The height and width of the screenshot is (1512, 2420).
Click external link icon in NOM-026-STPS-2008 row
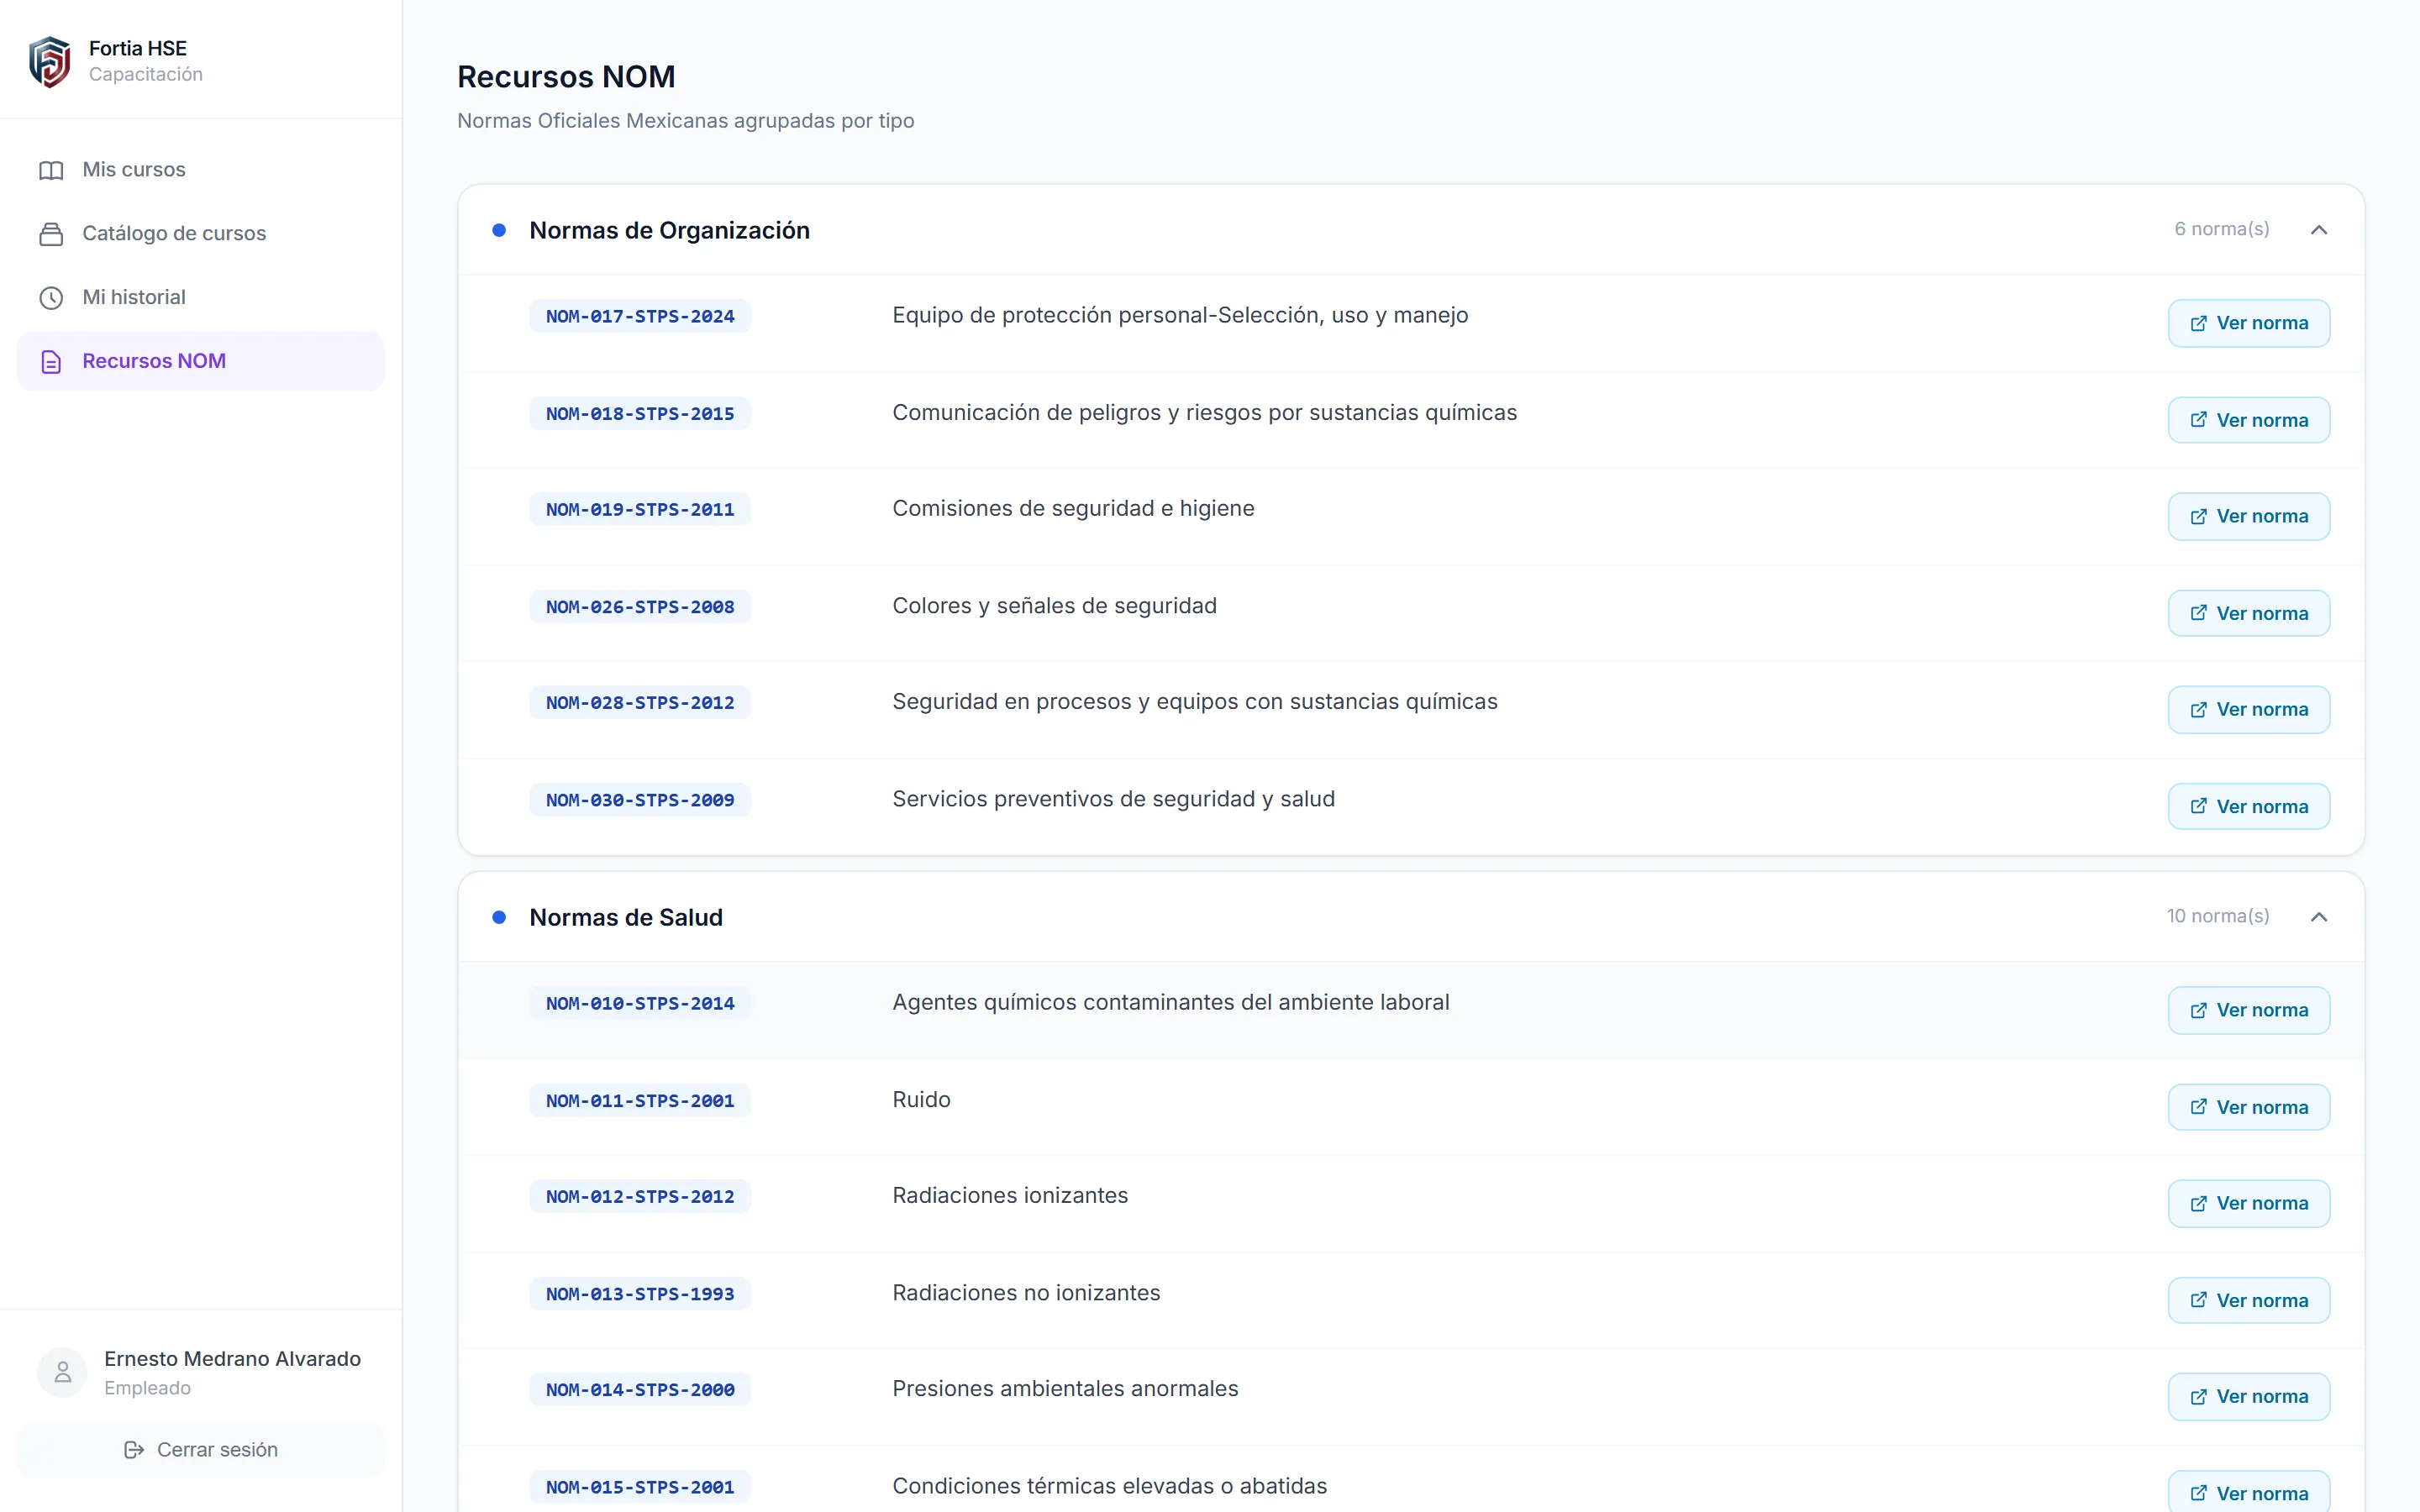coord(2198,613)
